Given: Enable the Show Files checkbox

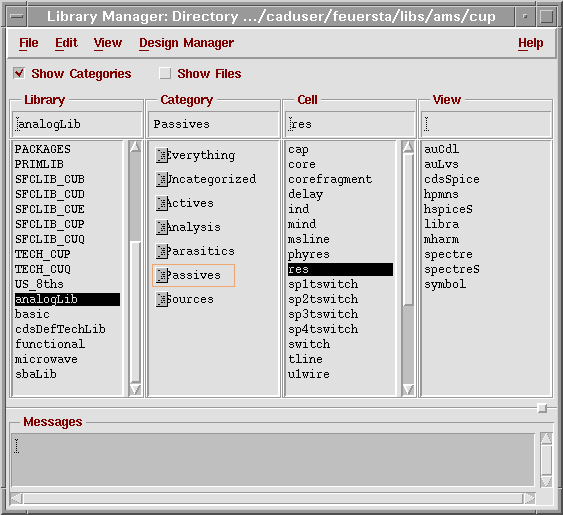Looking at the screenshot, I should [x=165, y=73].
